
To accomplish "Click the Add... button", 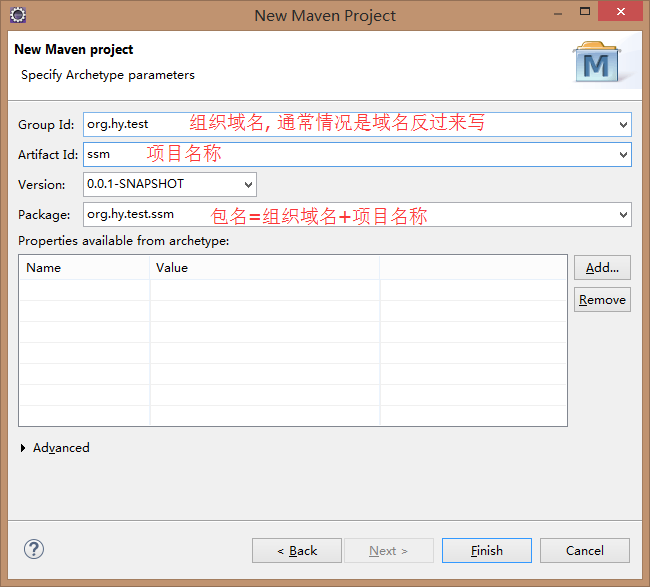I will click(x=602, y=268).
